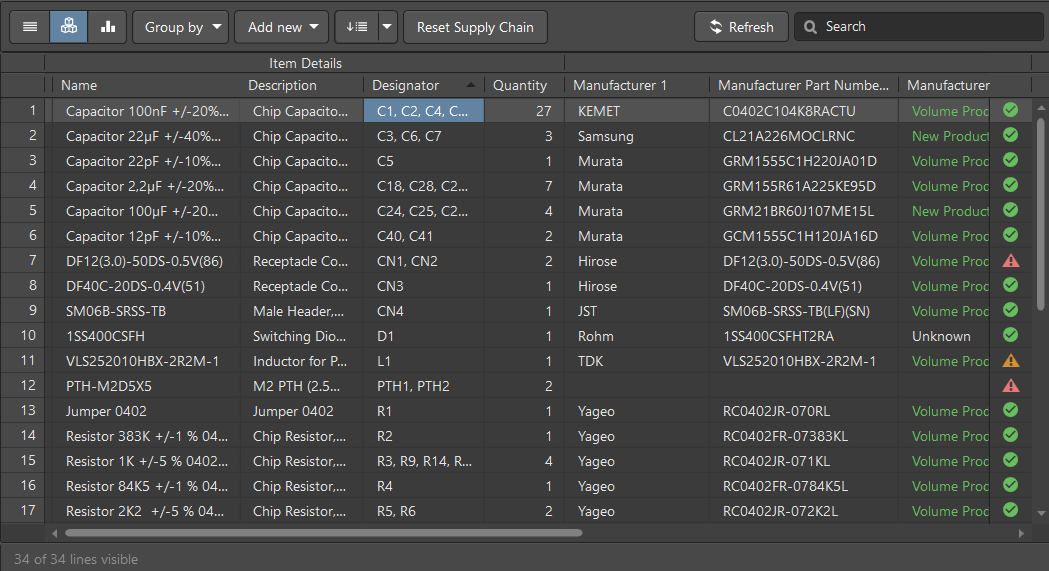Select designator cell C1, C2, C4, C...
1049x571 pixels.
(423, 111)
